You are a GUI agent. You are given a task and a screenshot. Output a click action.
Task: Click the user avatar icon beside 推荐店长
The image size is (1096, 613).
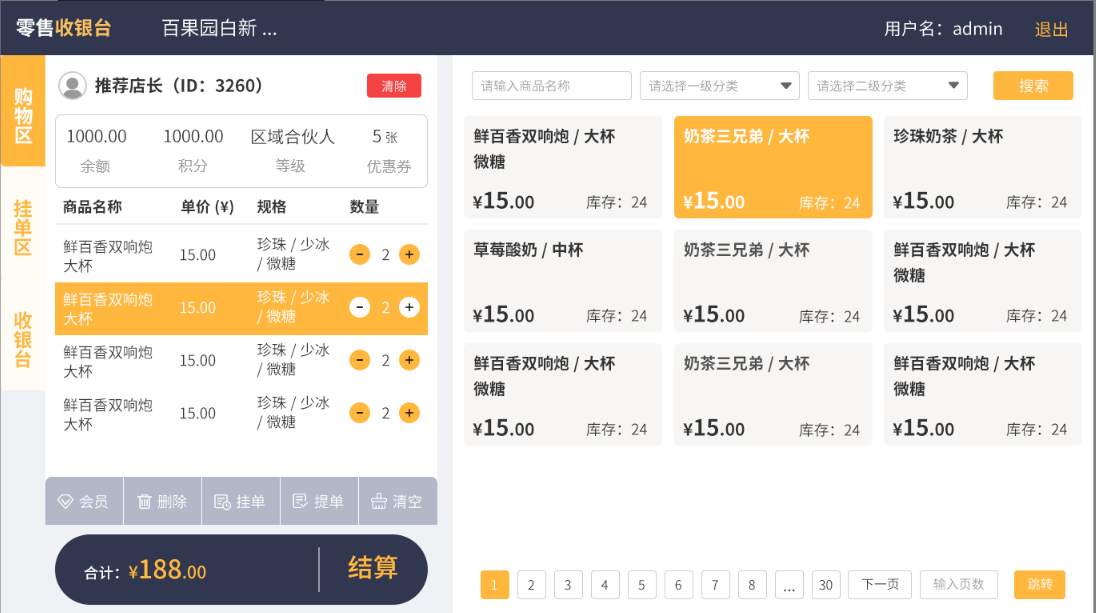[x=72, y=86]
